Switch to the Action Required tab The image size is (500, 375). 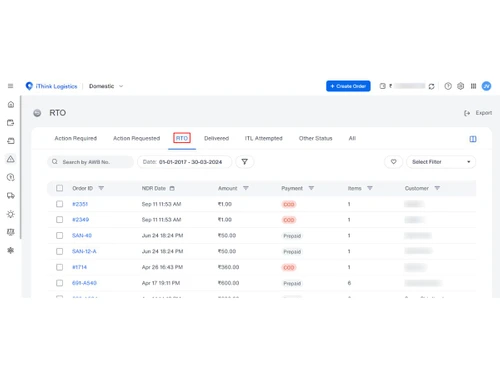point(76,138)
